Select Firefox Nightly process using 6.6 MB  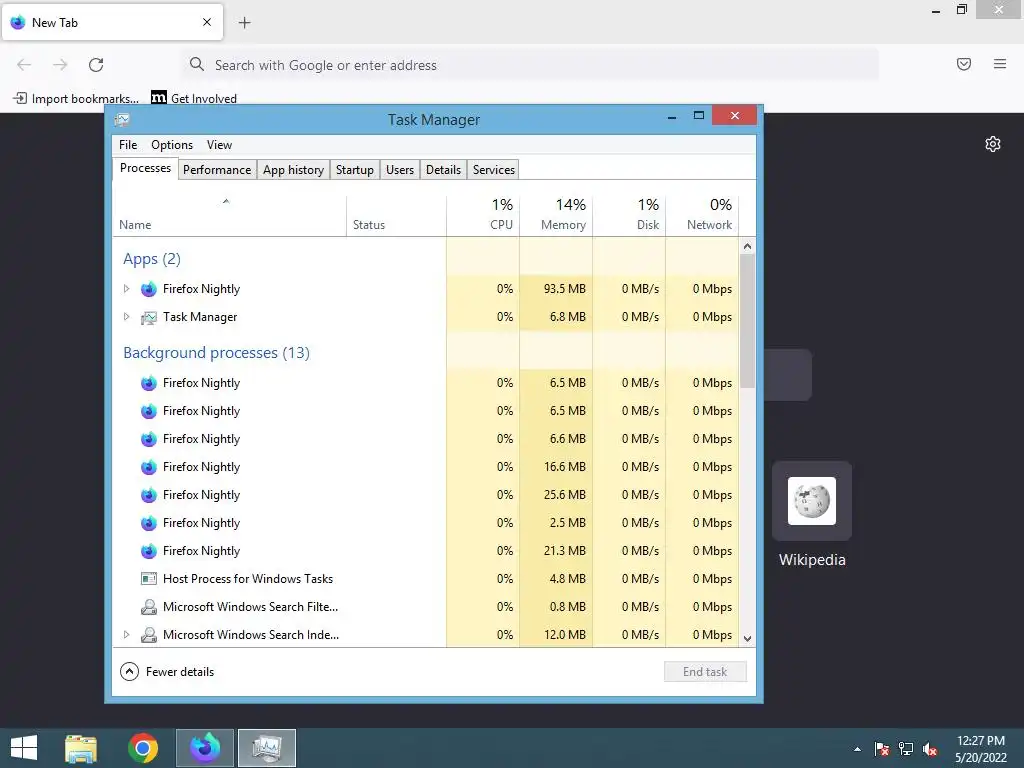click(426, 439)
